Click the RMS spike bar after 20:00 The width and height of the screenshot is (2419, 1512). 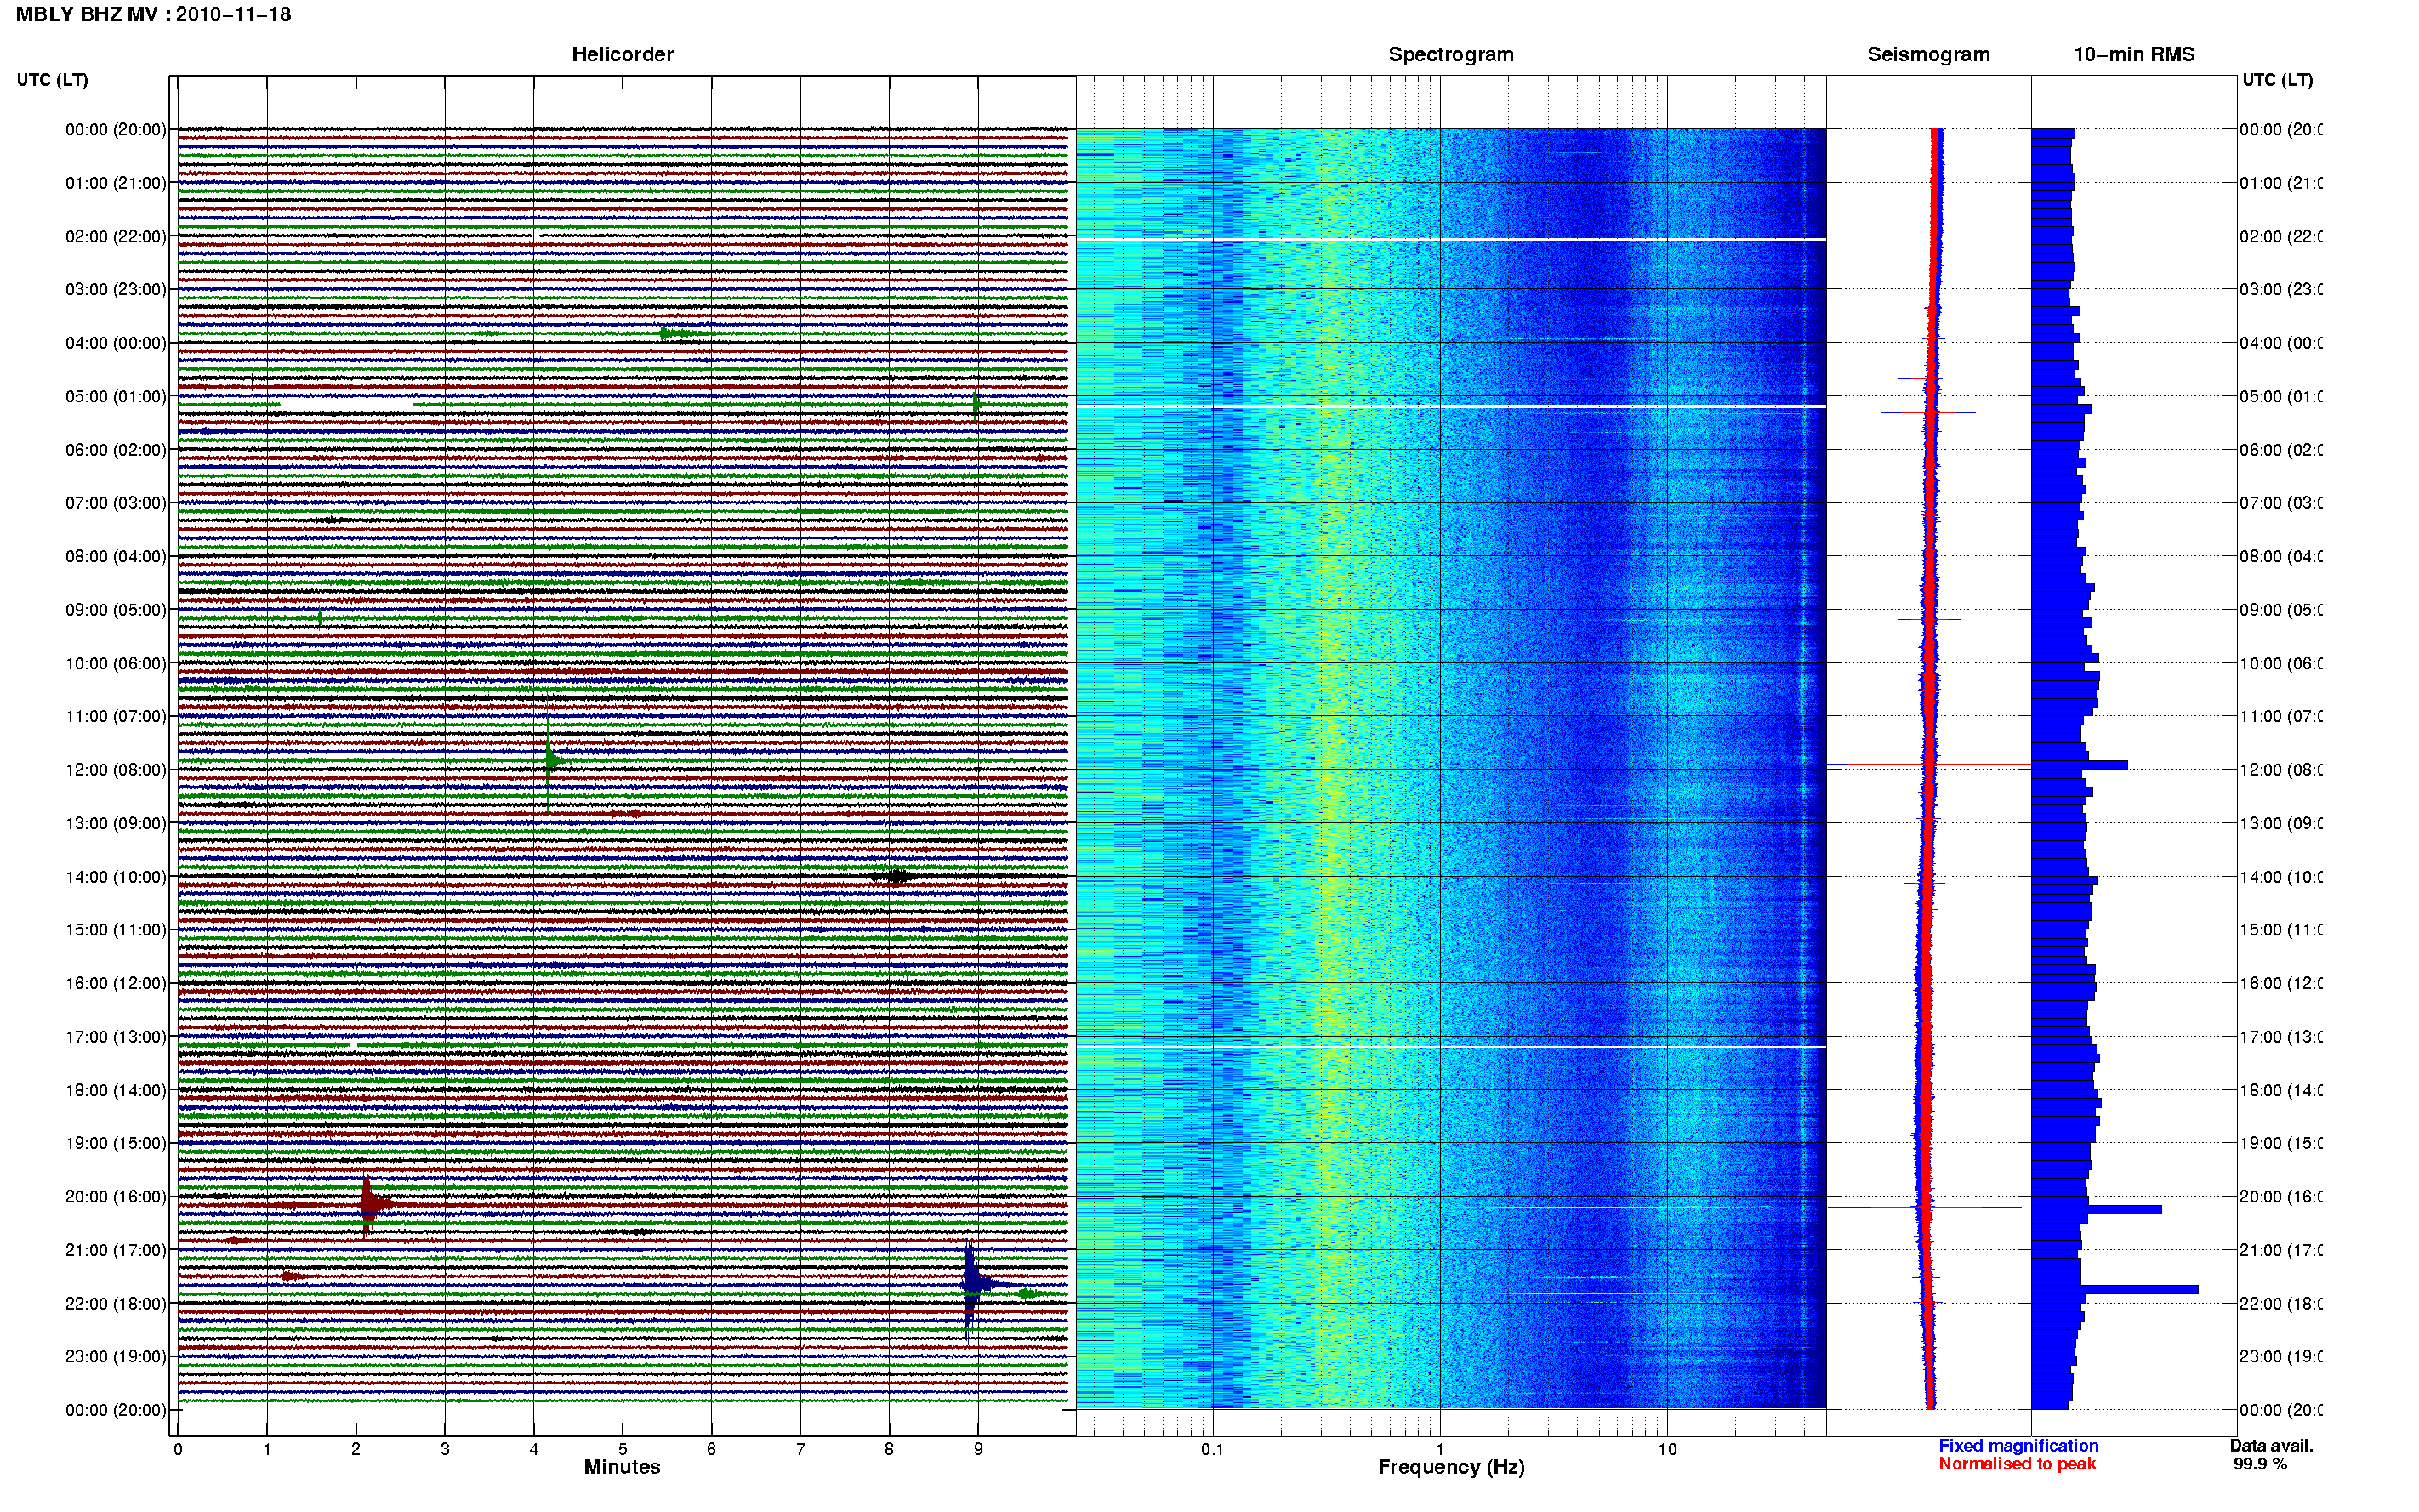click(2096, 1210)
